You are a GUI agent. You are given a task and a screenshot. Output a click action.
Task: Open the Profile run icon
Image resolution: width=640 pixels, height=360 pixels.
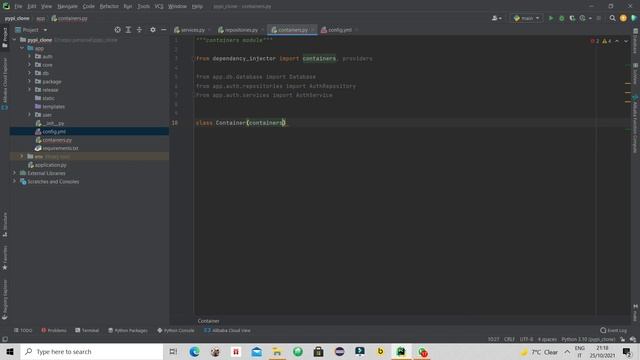point(583,18)
